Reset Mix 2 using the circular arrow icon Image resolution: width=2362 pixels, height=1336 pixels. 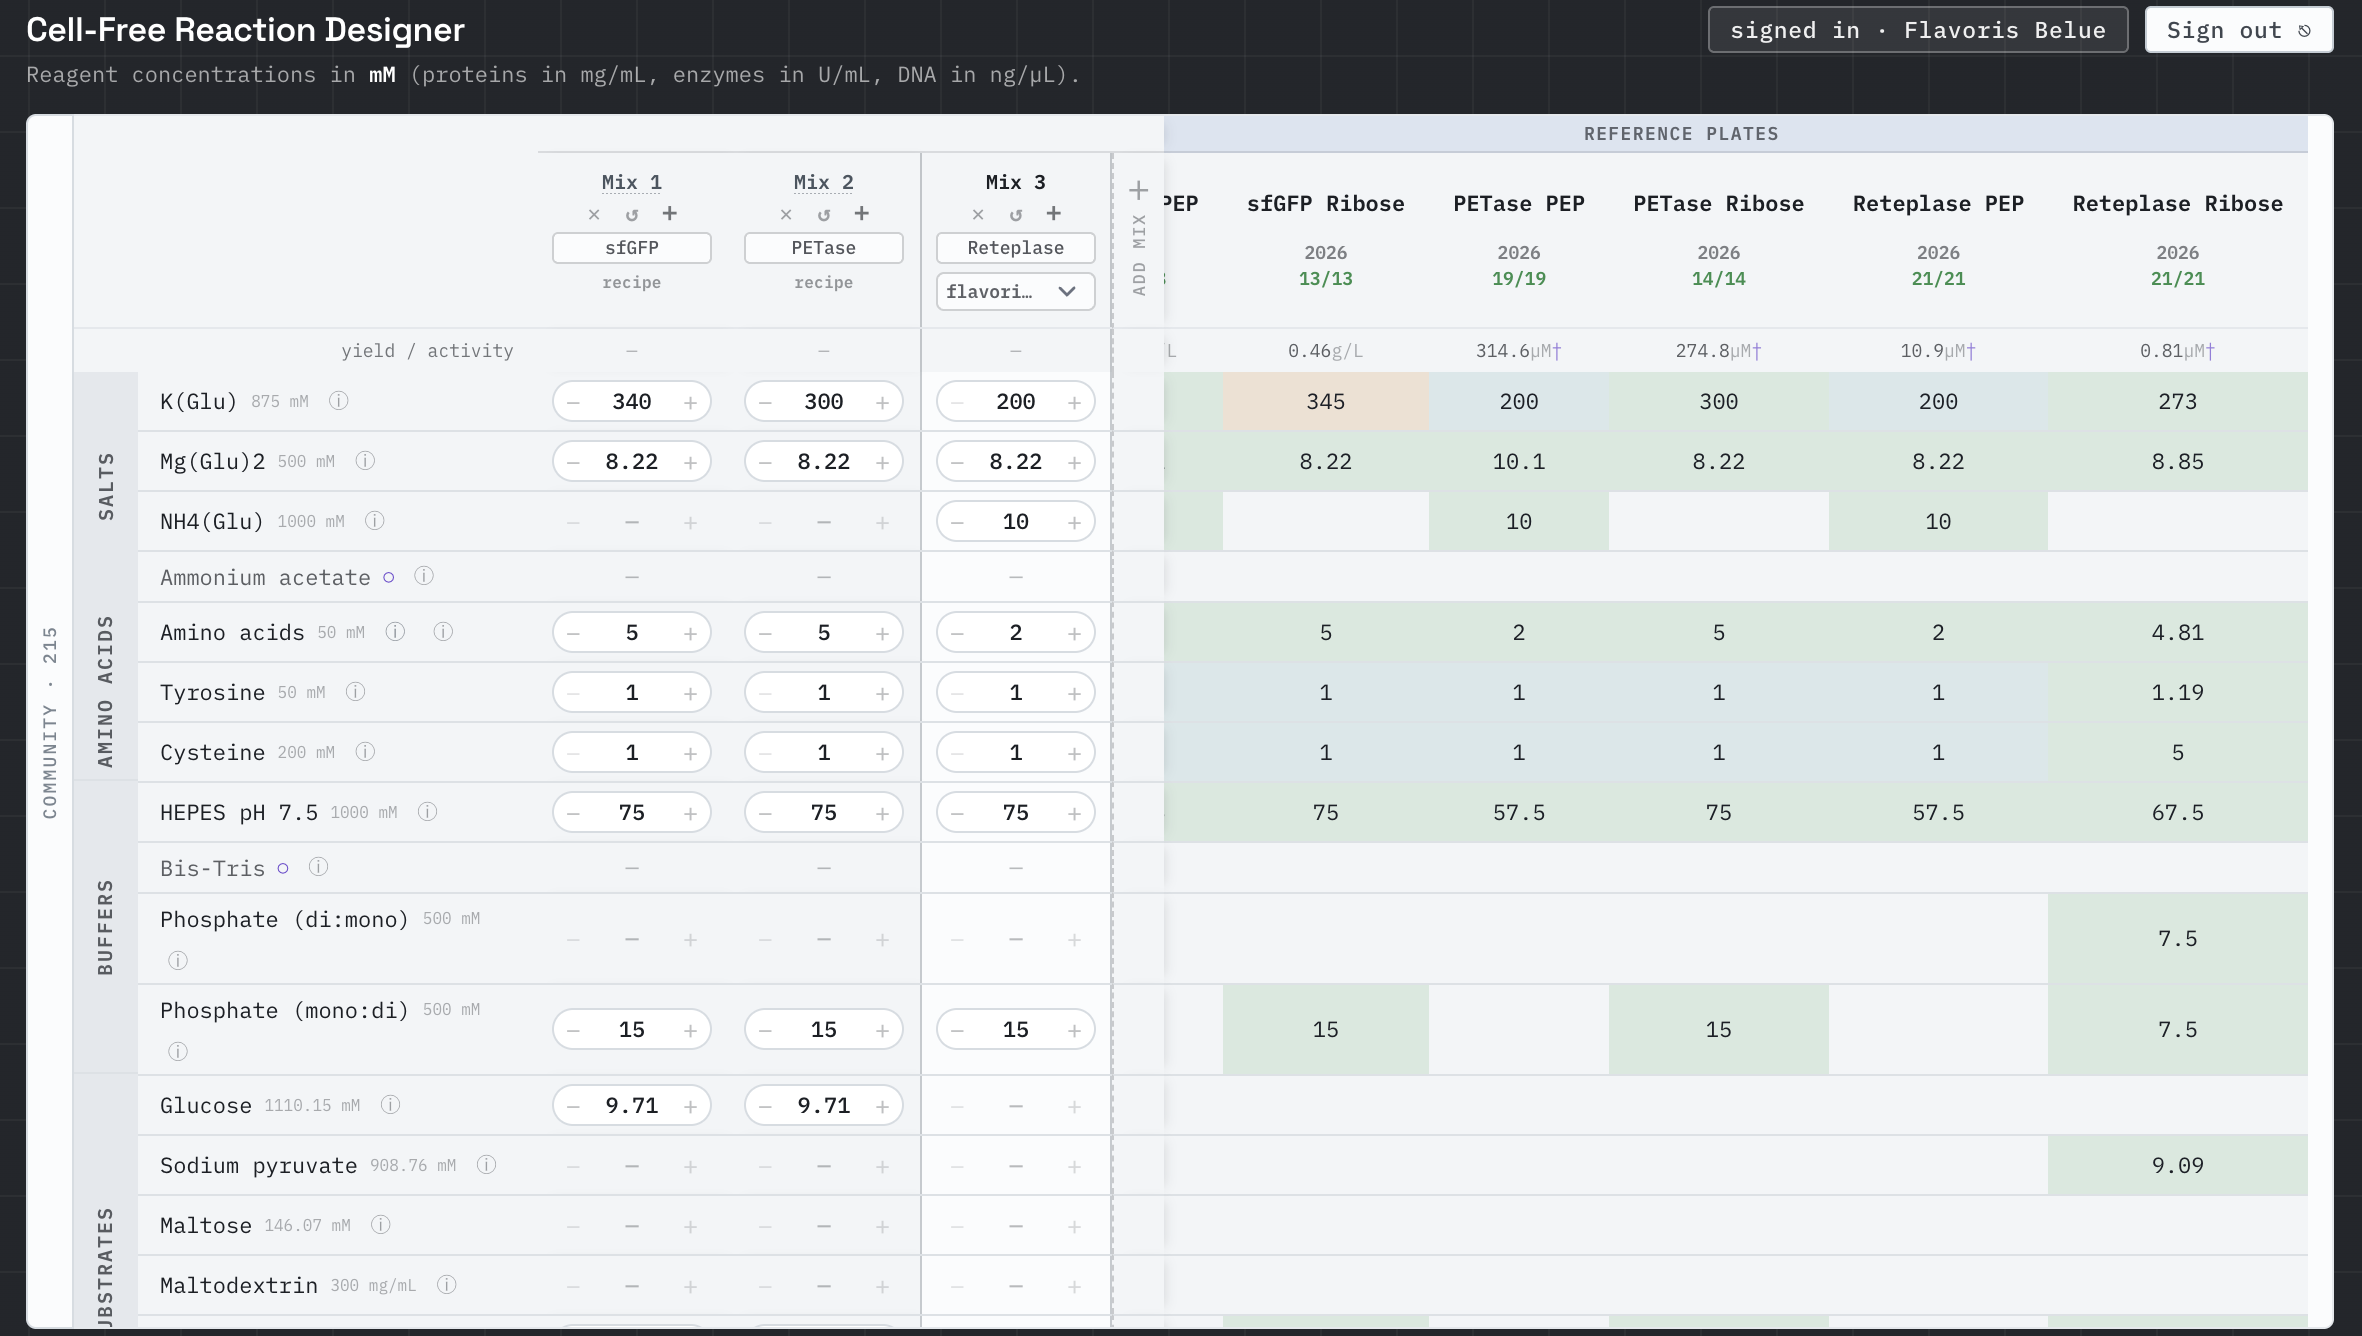coord(824,214)
